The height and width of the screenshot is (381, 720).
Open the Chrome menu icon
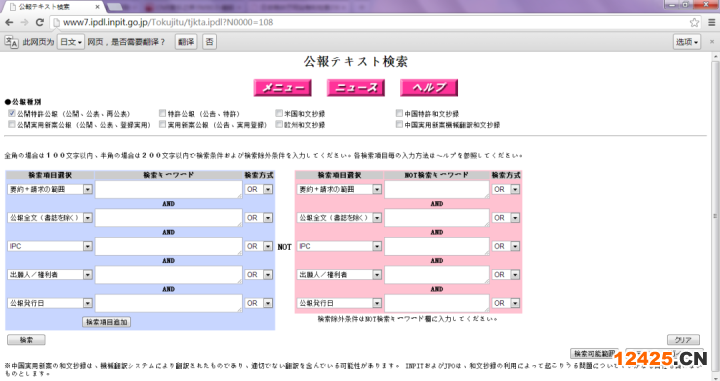pos(712,22)
